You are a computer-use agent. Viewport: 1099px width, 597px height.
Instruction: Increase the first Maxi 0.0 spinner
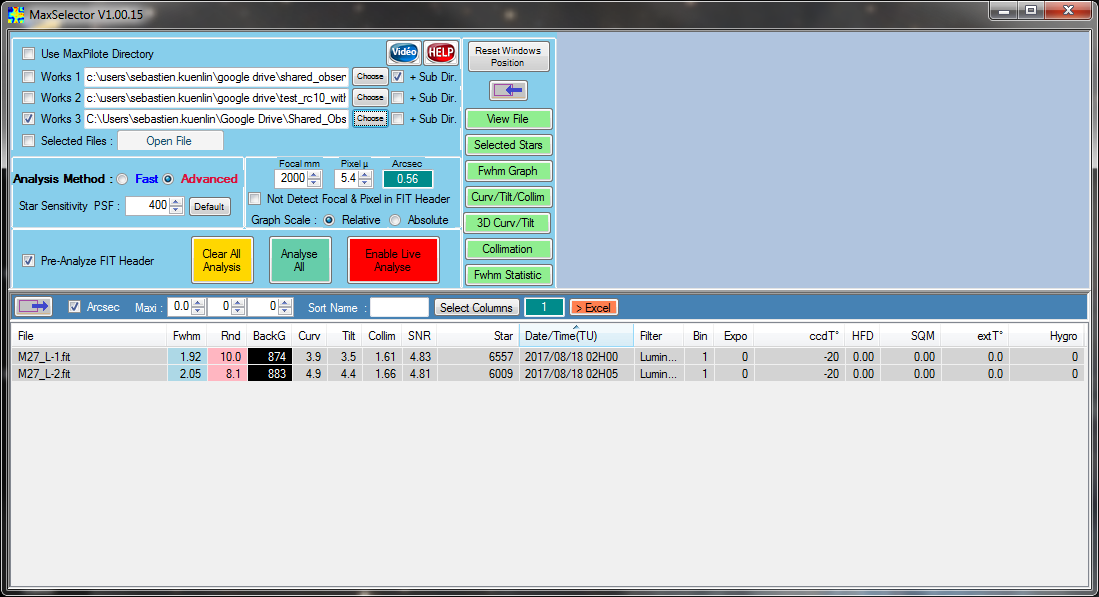click(198, 303)
